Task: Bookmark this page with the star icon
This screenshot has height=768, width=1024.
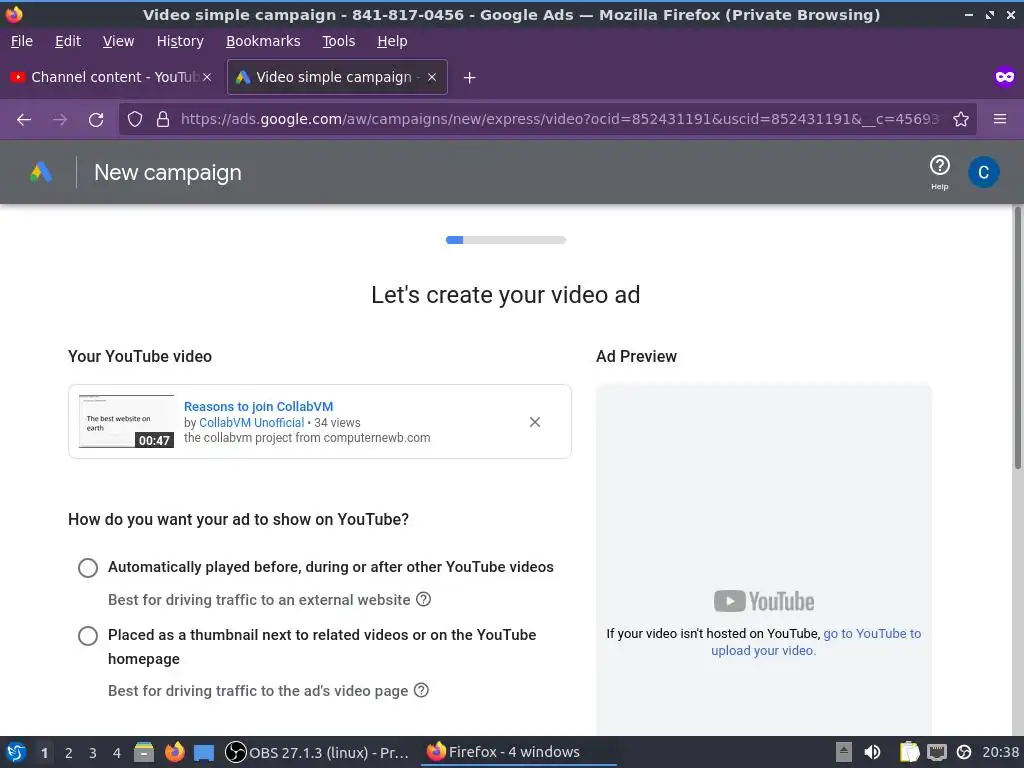Action: point(961,119)
